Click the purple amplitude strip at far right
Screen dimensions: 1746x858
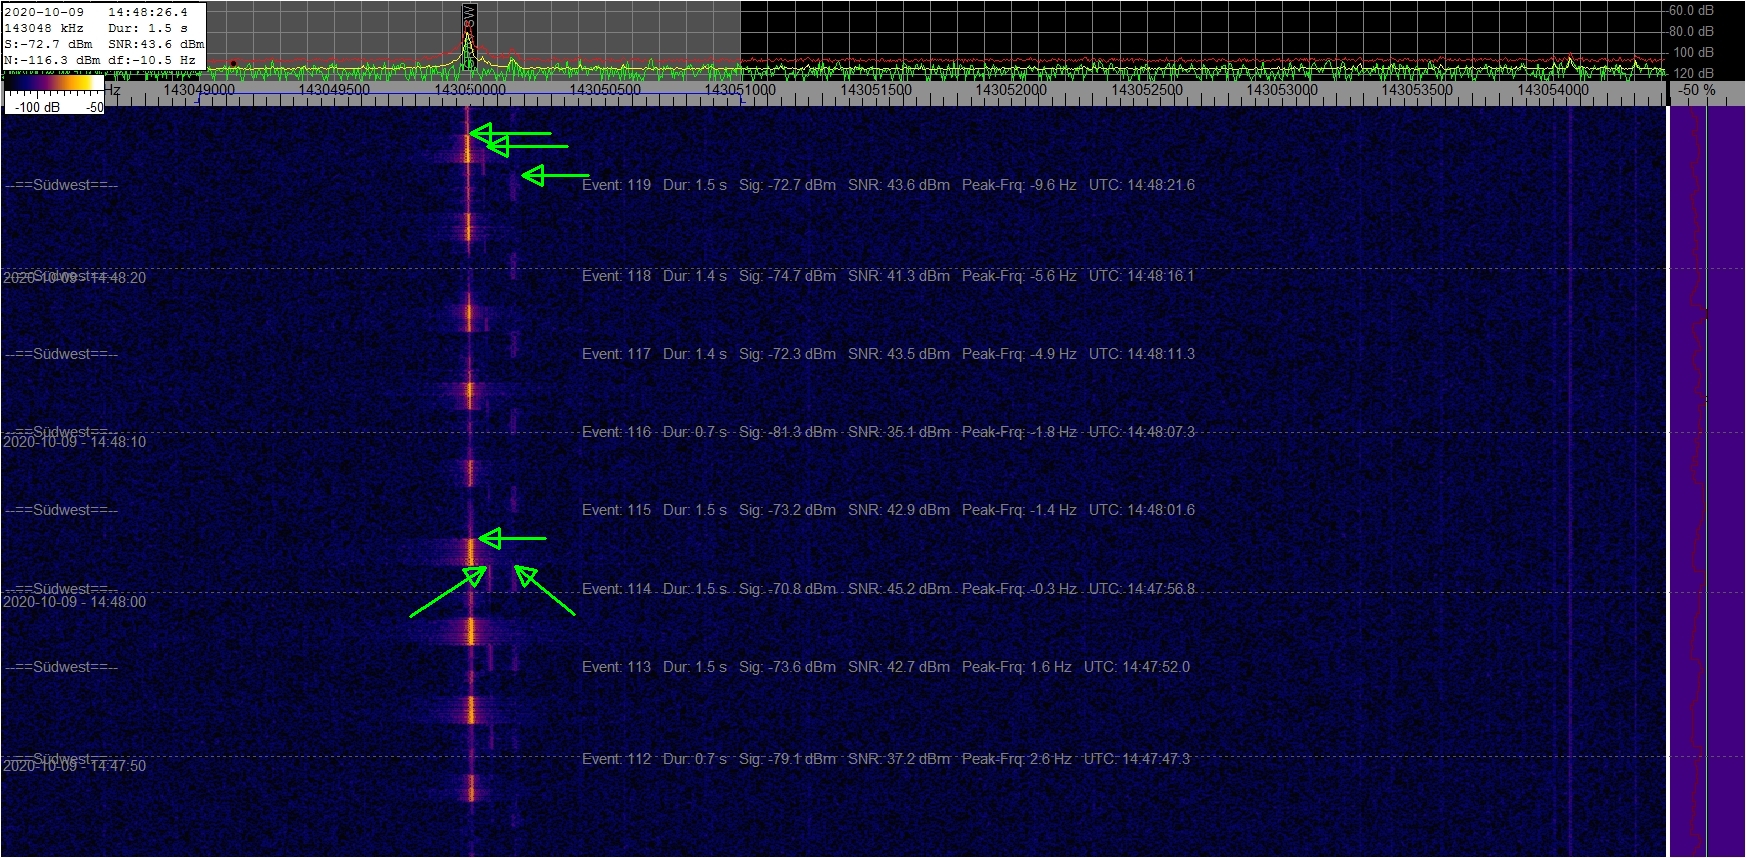(1706, 480)
